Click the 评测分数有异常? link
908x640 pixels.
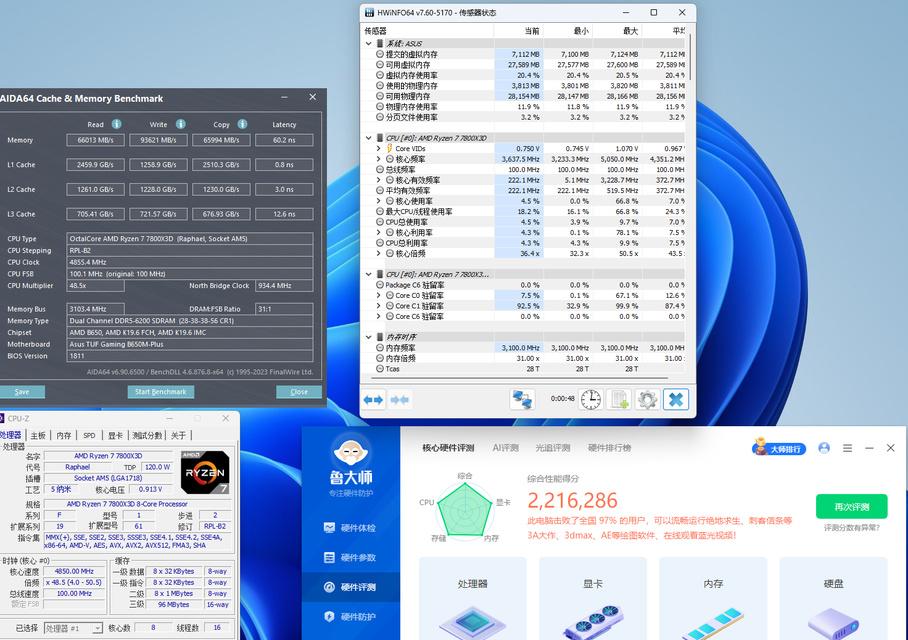point(852,528)
